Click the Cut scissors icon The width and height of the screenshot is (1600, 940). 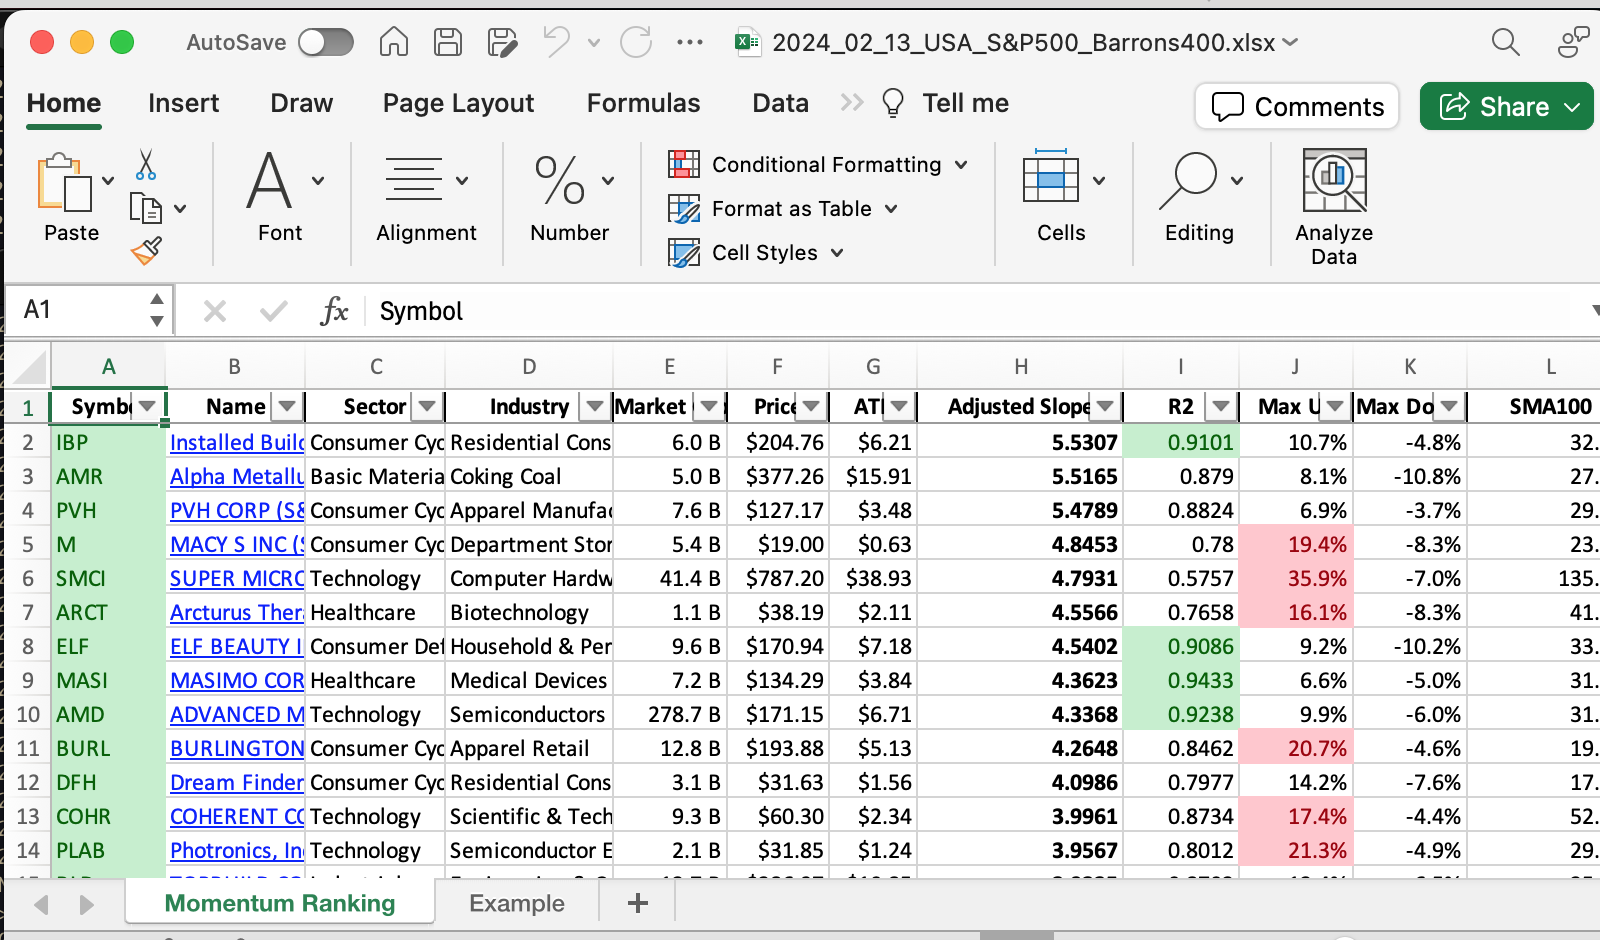pos(146,165)
